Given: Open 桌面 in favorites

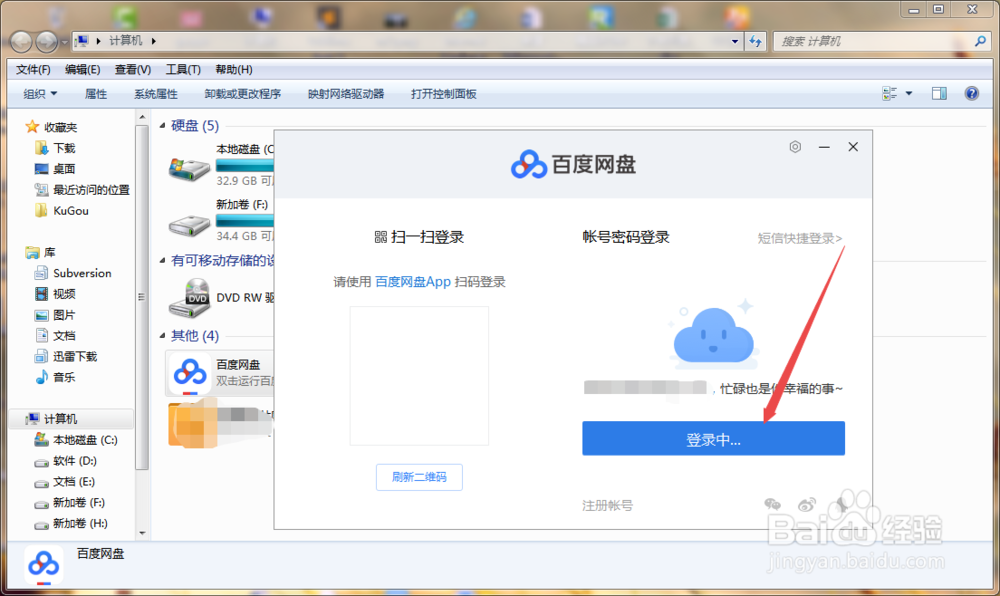Looking at the screenshot, I should point(64,169).
